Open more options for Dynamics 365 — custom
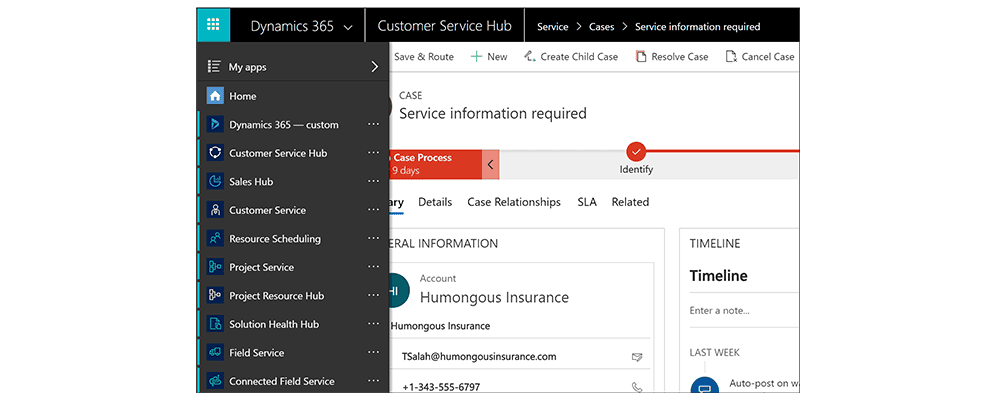 pyautogui.click(x=374, y=124)
